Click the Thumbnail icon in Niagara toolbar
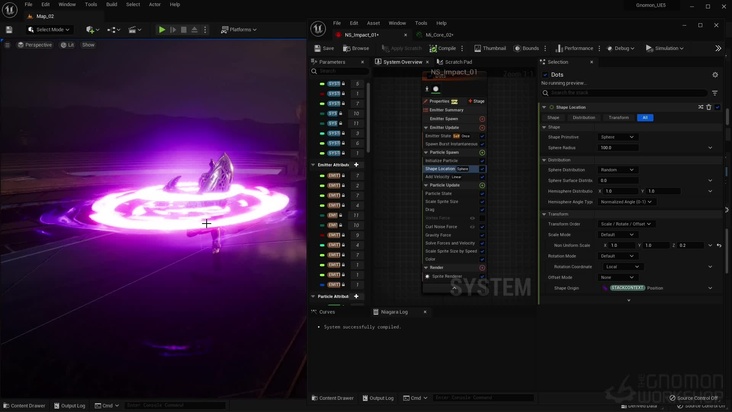The width and height of the screenshot is (732, 412). pos(477,48)
